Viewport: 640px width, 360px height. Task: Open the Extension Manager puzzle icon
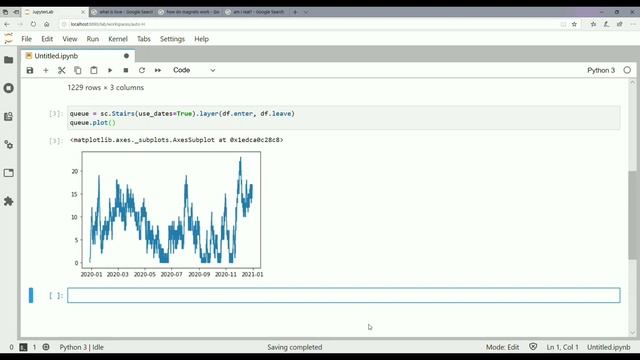(9, 201)
